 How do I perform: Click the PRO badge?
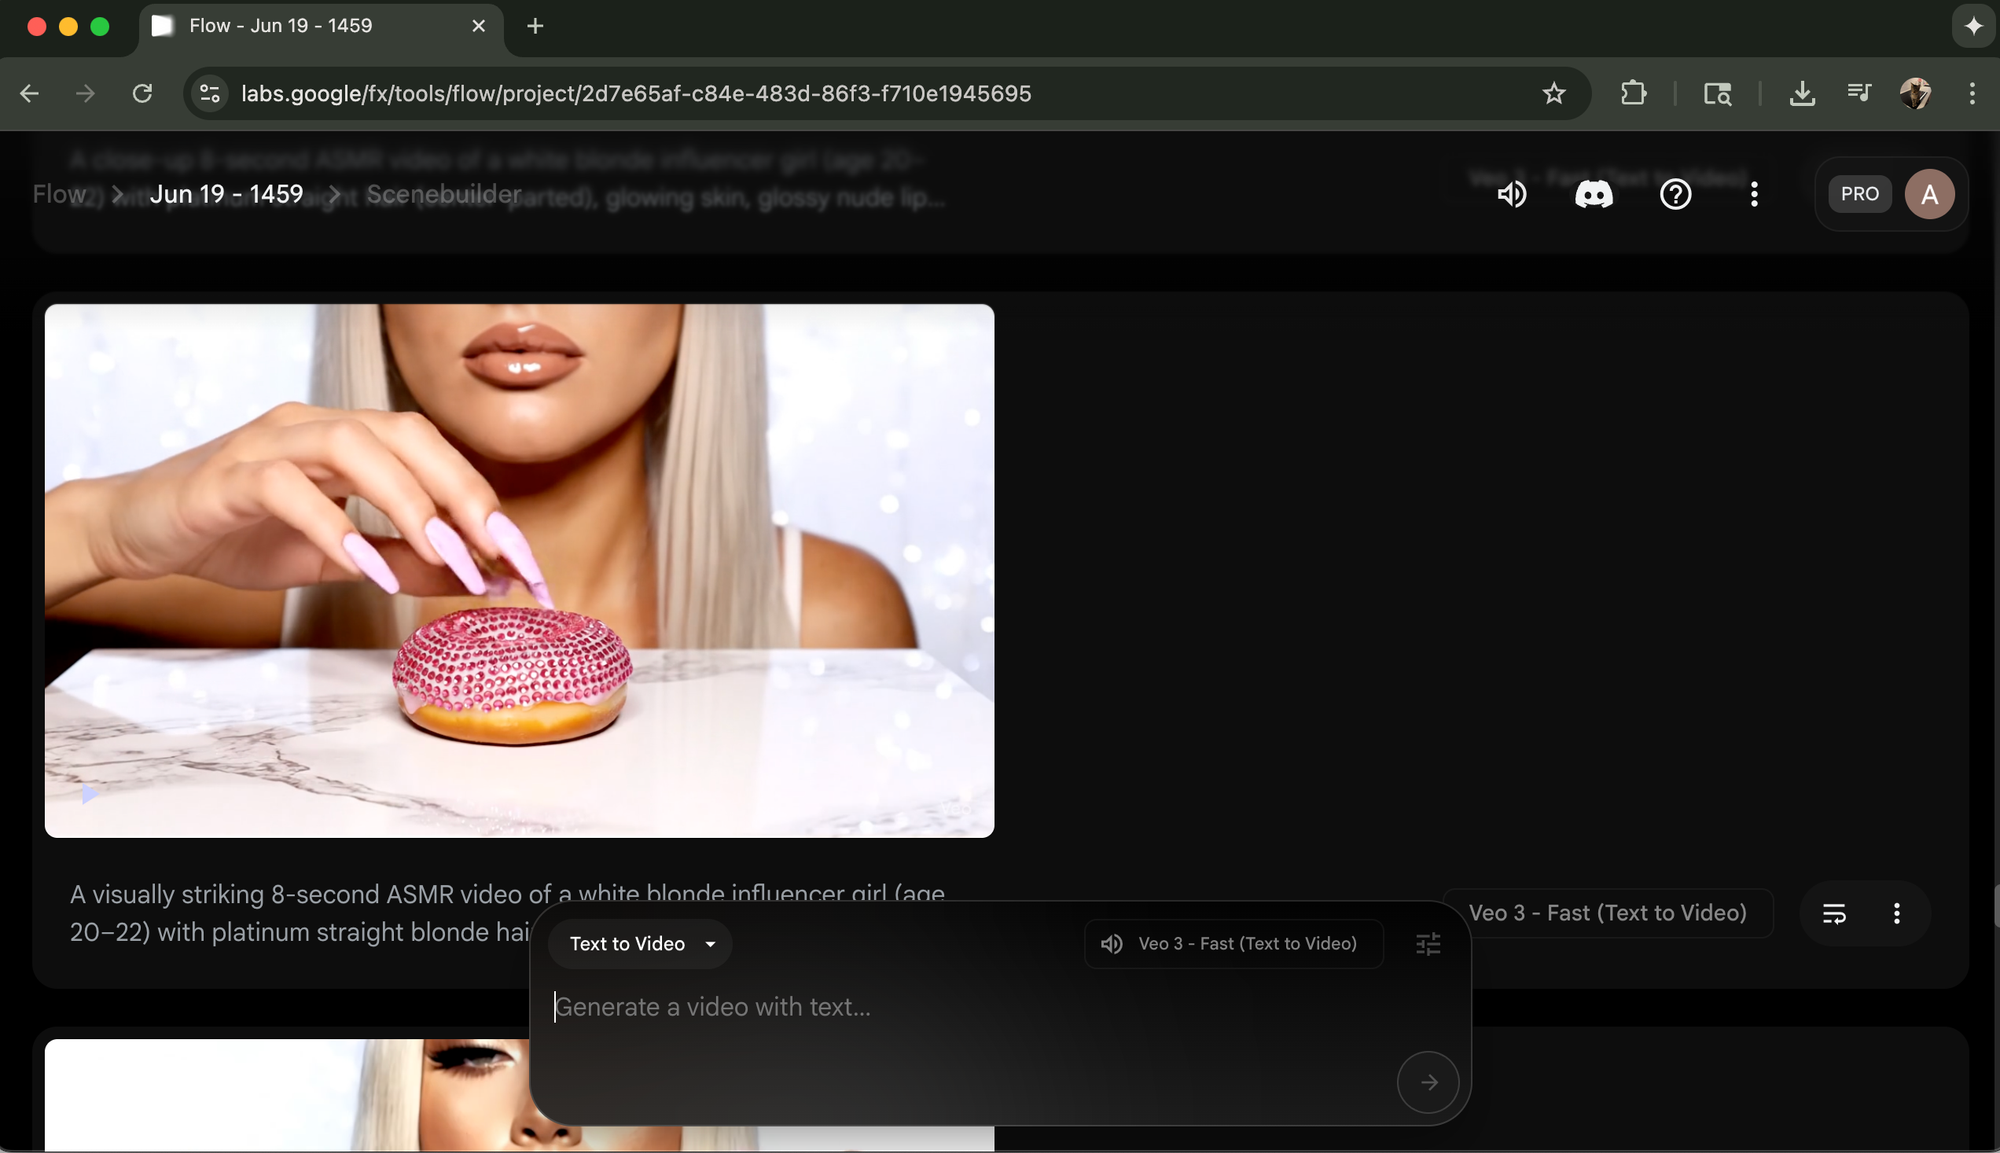(1860, 194)
